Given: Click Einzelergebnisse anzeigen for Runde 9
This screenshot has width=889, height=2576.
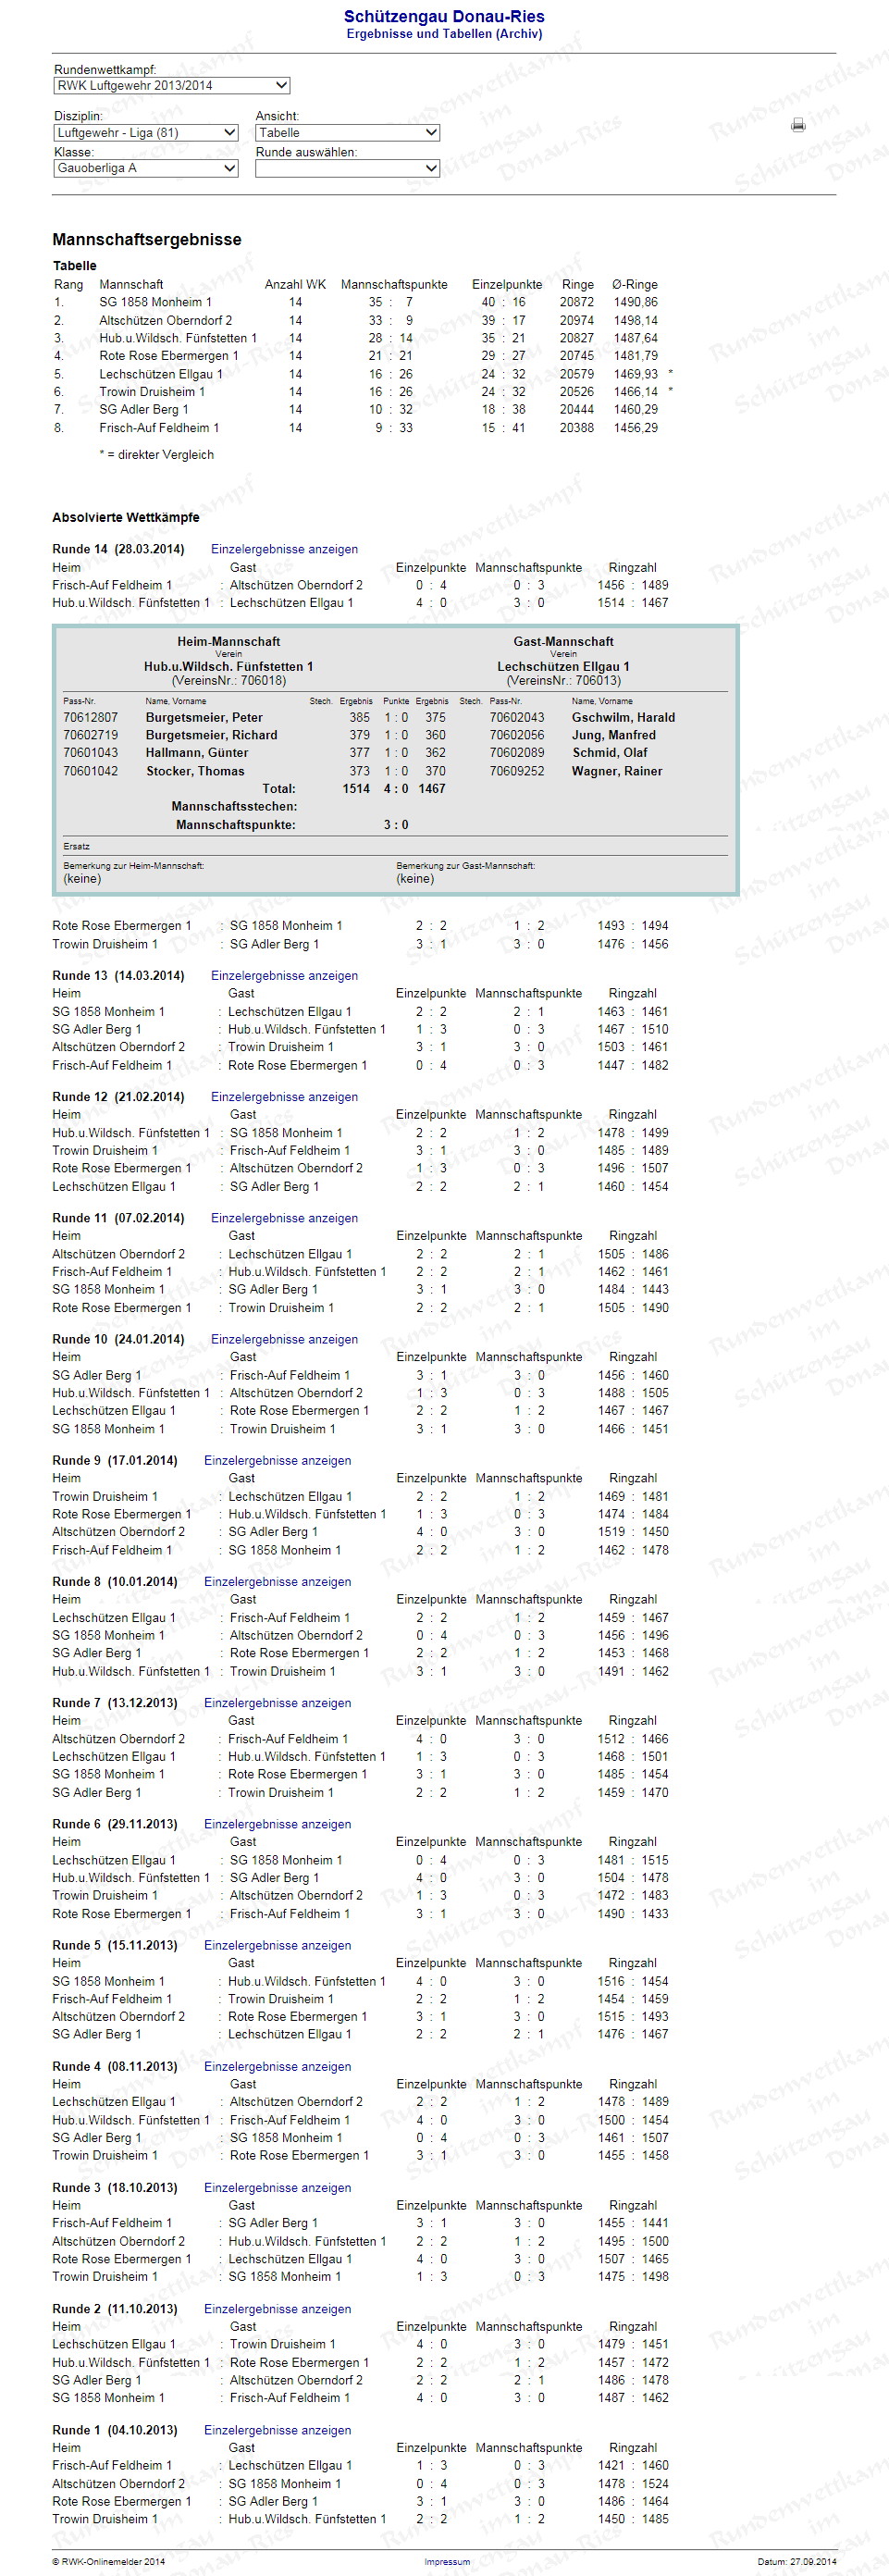Looking at the screenshot, I should click(277, 1460).
